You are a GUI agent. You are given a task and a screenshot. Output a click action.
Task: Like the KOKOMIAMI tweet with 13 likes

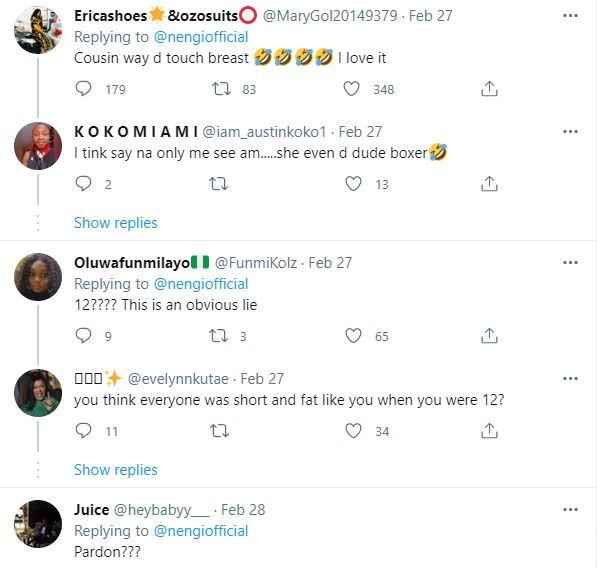[x=353, y=184]
